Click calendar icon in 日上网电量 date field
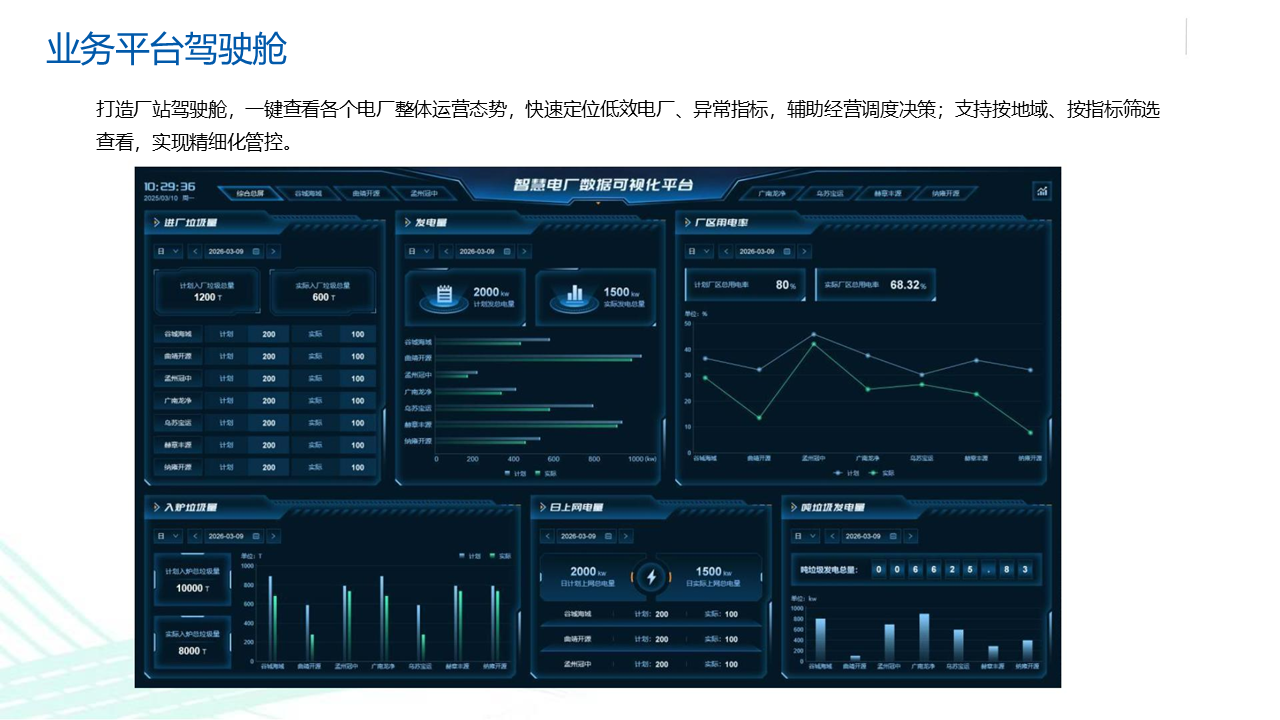The width and height of the screenshot is (1280, 720). coord(608,537)
